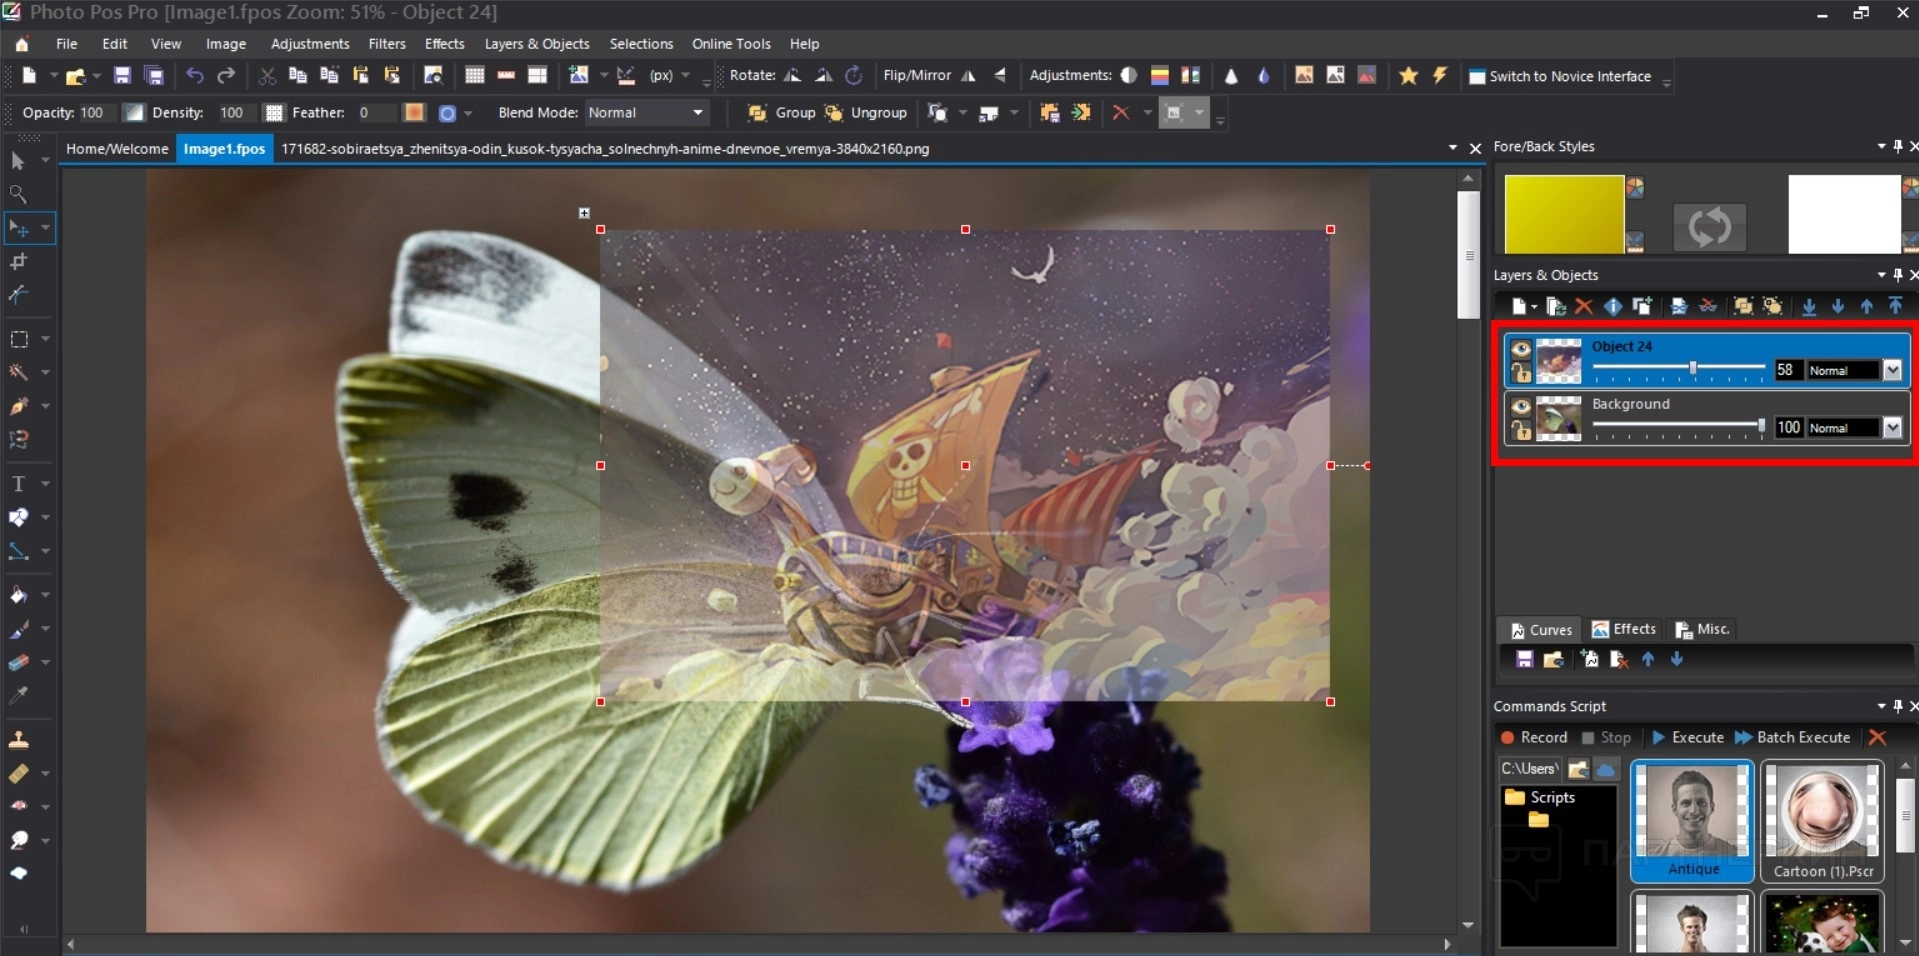Open the Filters menu

pyautogui.click(x=386, y=44)
